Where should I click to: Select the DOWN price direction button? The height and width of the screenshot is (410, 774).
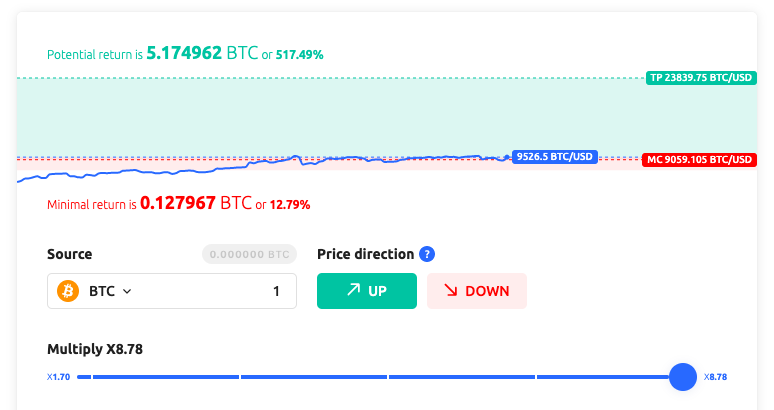pyautogui.click(x=476, y=291)
